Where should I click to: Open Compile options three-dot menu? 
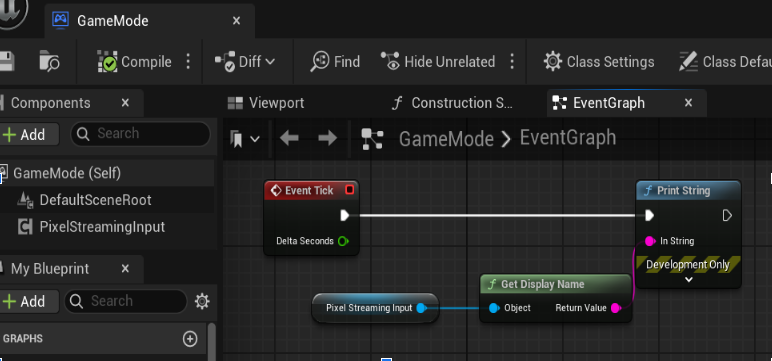[x=188, y=62]
